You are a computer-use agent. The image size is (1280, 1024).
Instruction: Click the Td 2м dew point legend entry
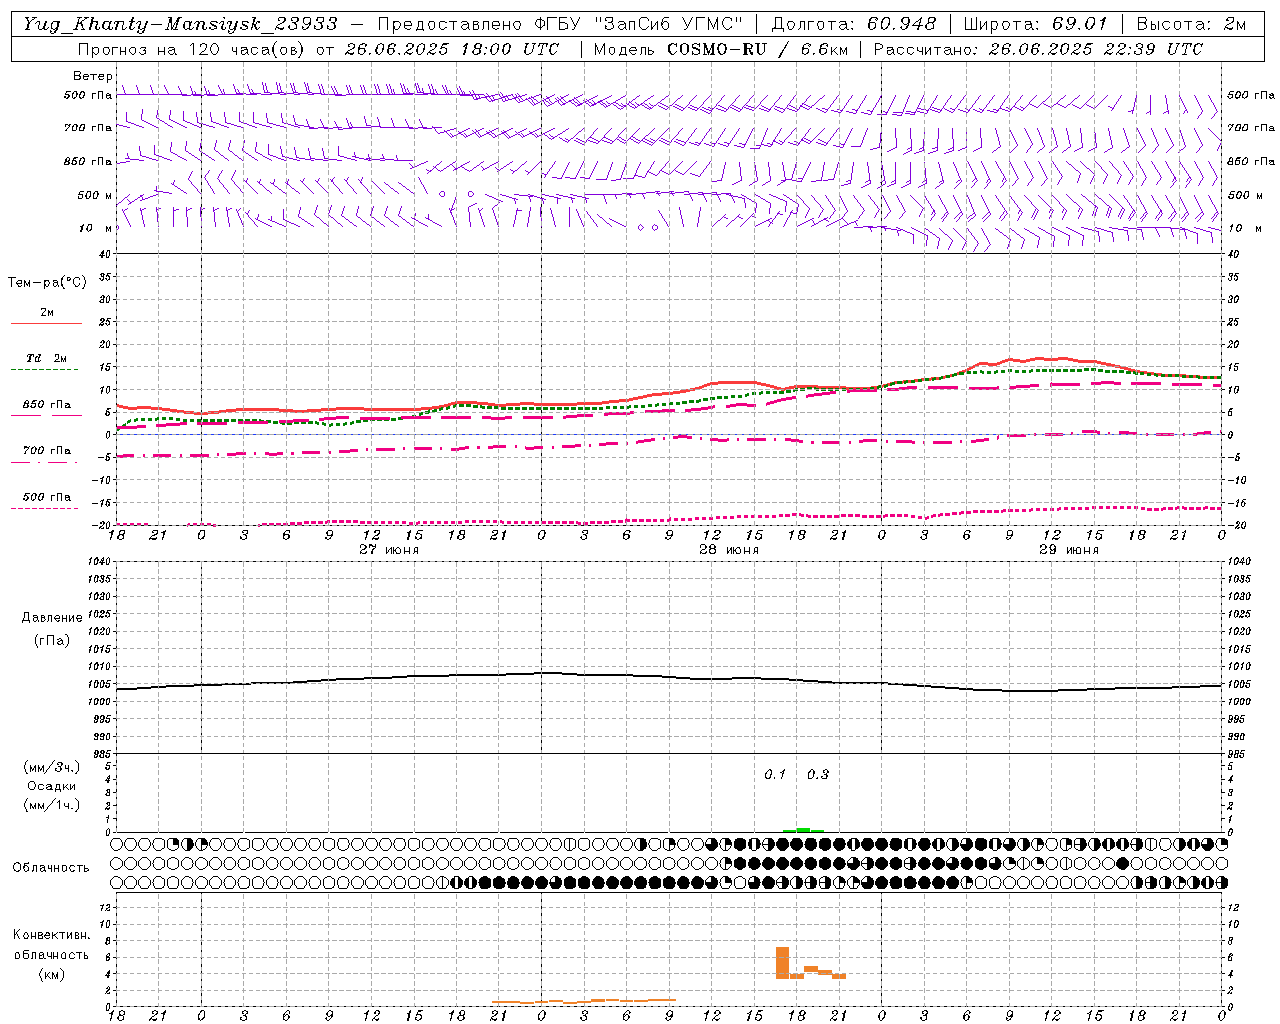[x=46, y=358]
